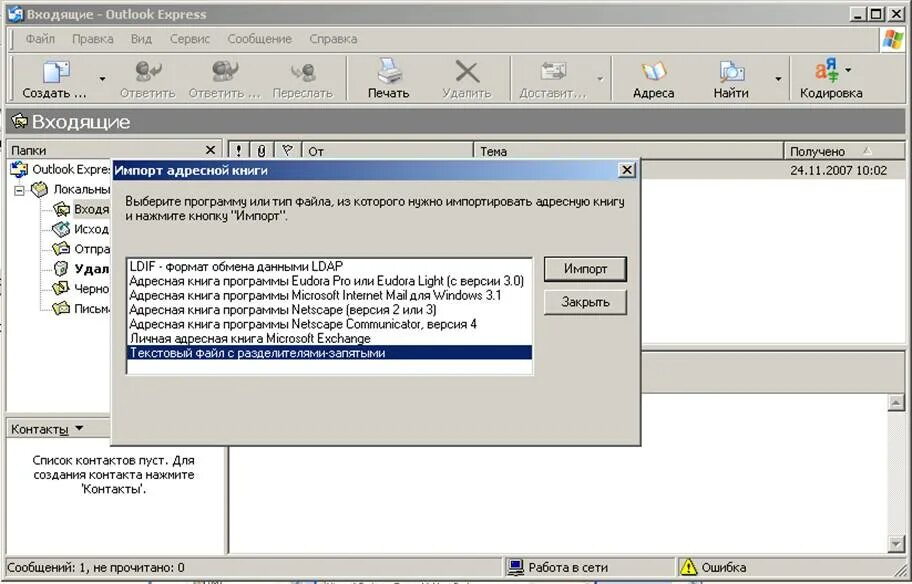Screen dimensions: 912x584
Task: Click the Удалить delete X icon
Action: 466,72
